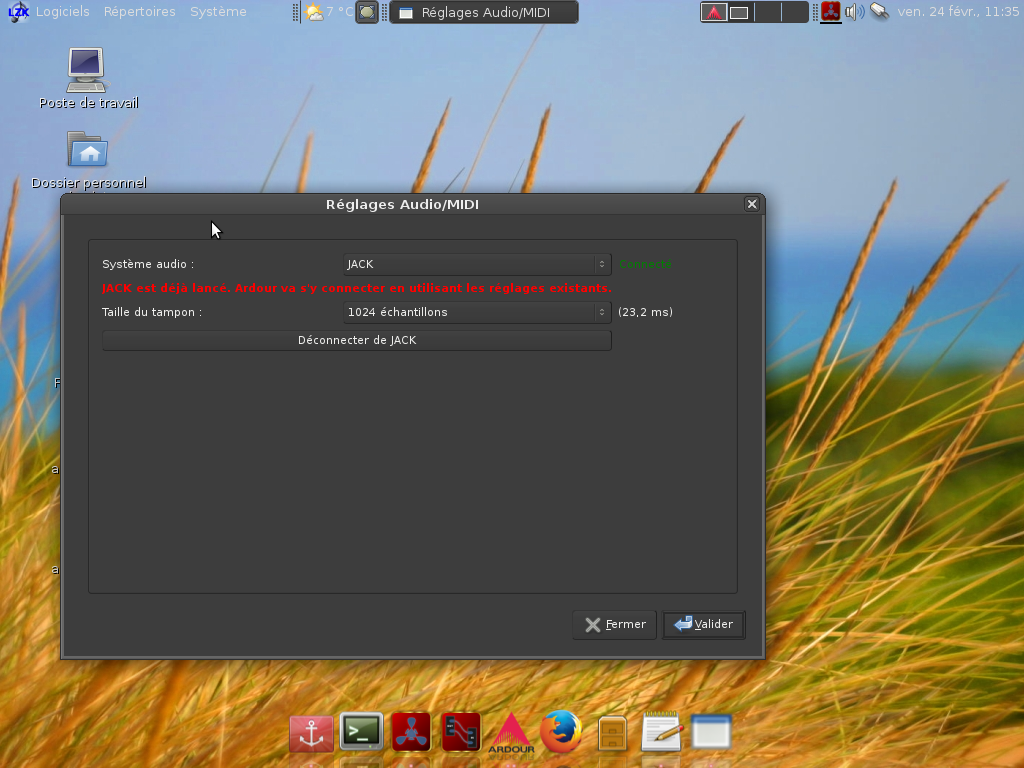1024x768 pixels.
Task: Open the red patchbay connections icon in dock
Action: pyautogui.click(x=460, y=732)
